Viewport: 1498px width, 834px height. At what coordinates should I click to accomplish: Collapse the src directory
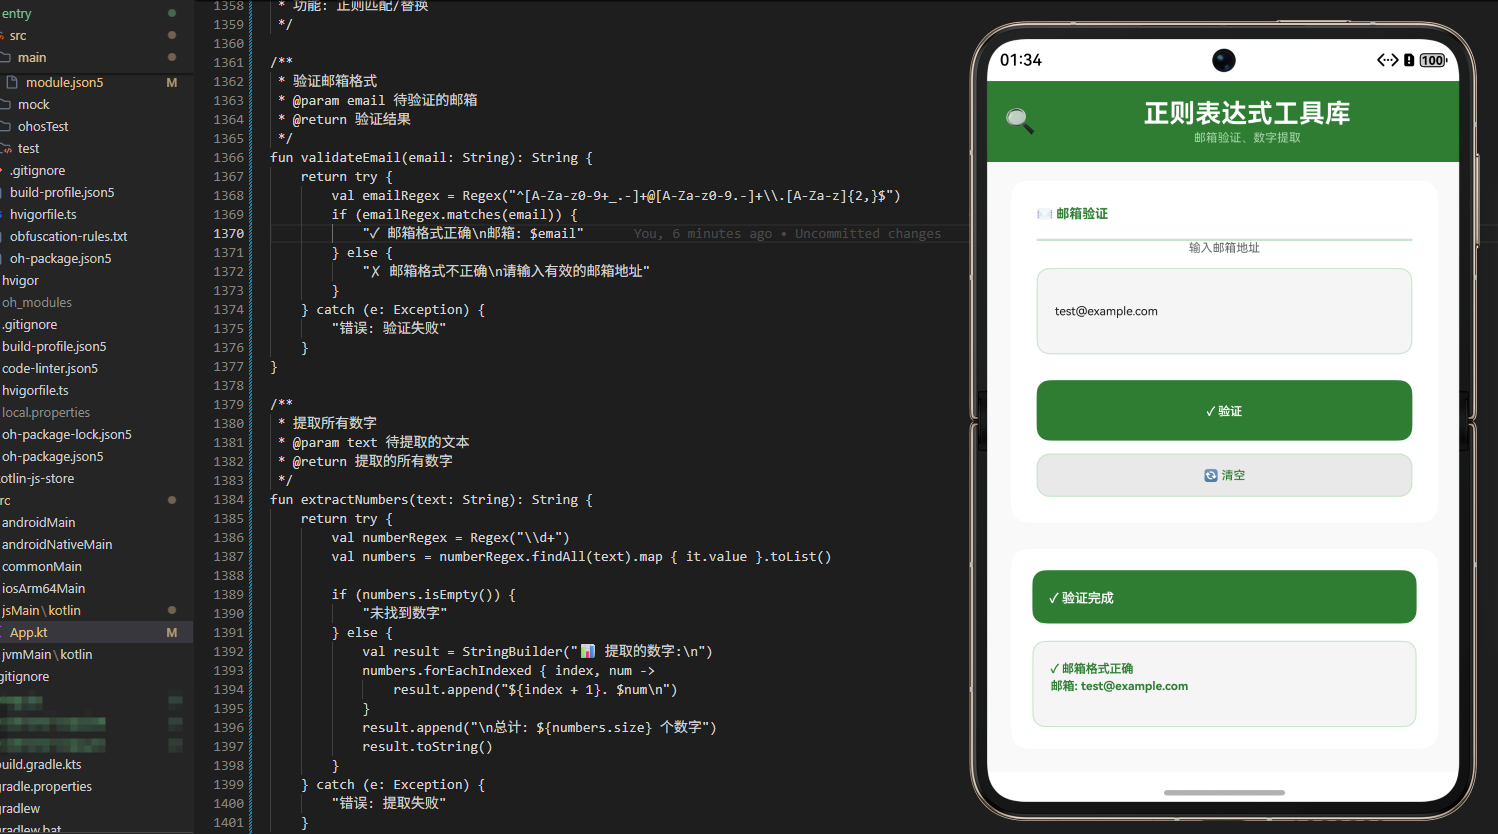17,35
